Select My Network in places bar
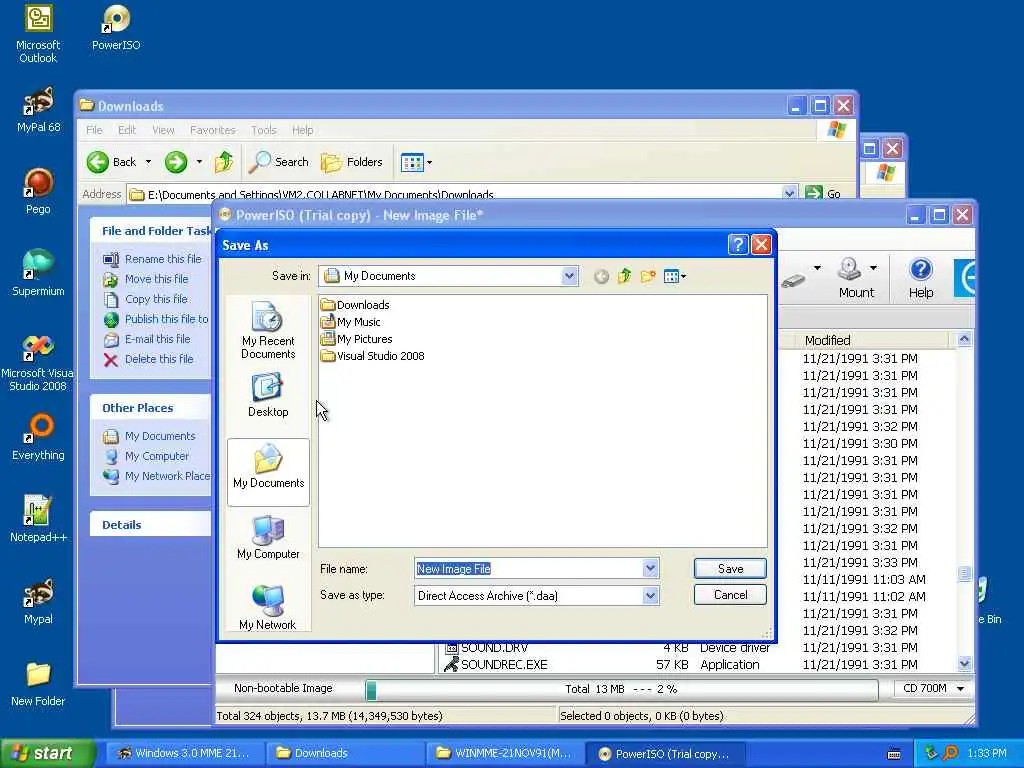Image resolution: width=1024 pixels, height=768 pixels. 268,607
